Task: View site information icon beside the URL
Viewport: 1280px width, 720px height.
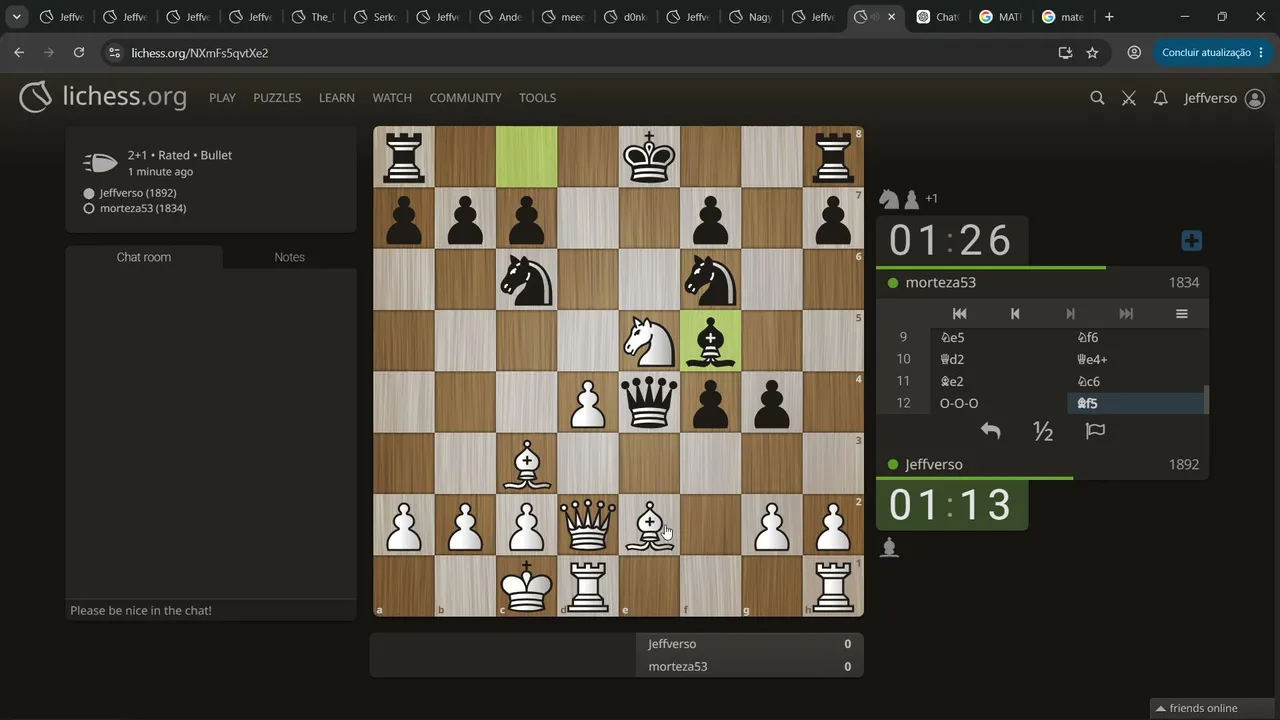Action: 114,53
